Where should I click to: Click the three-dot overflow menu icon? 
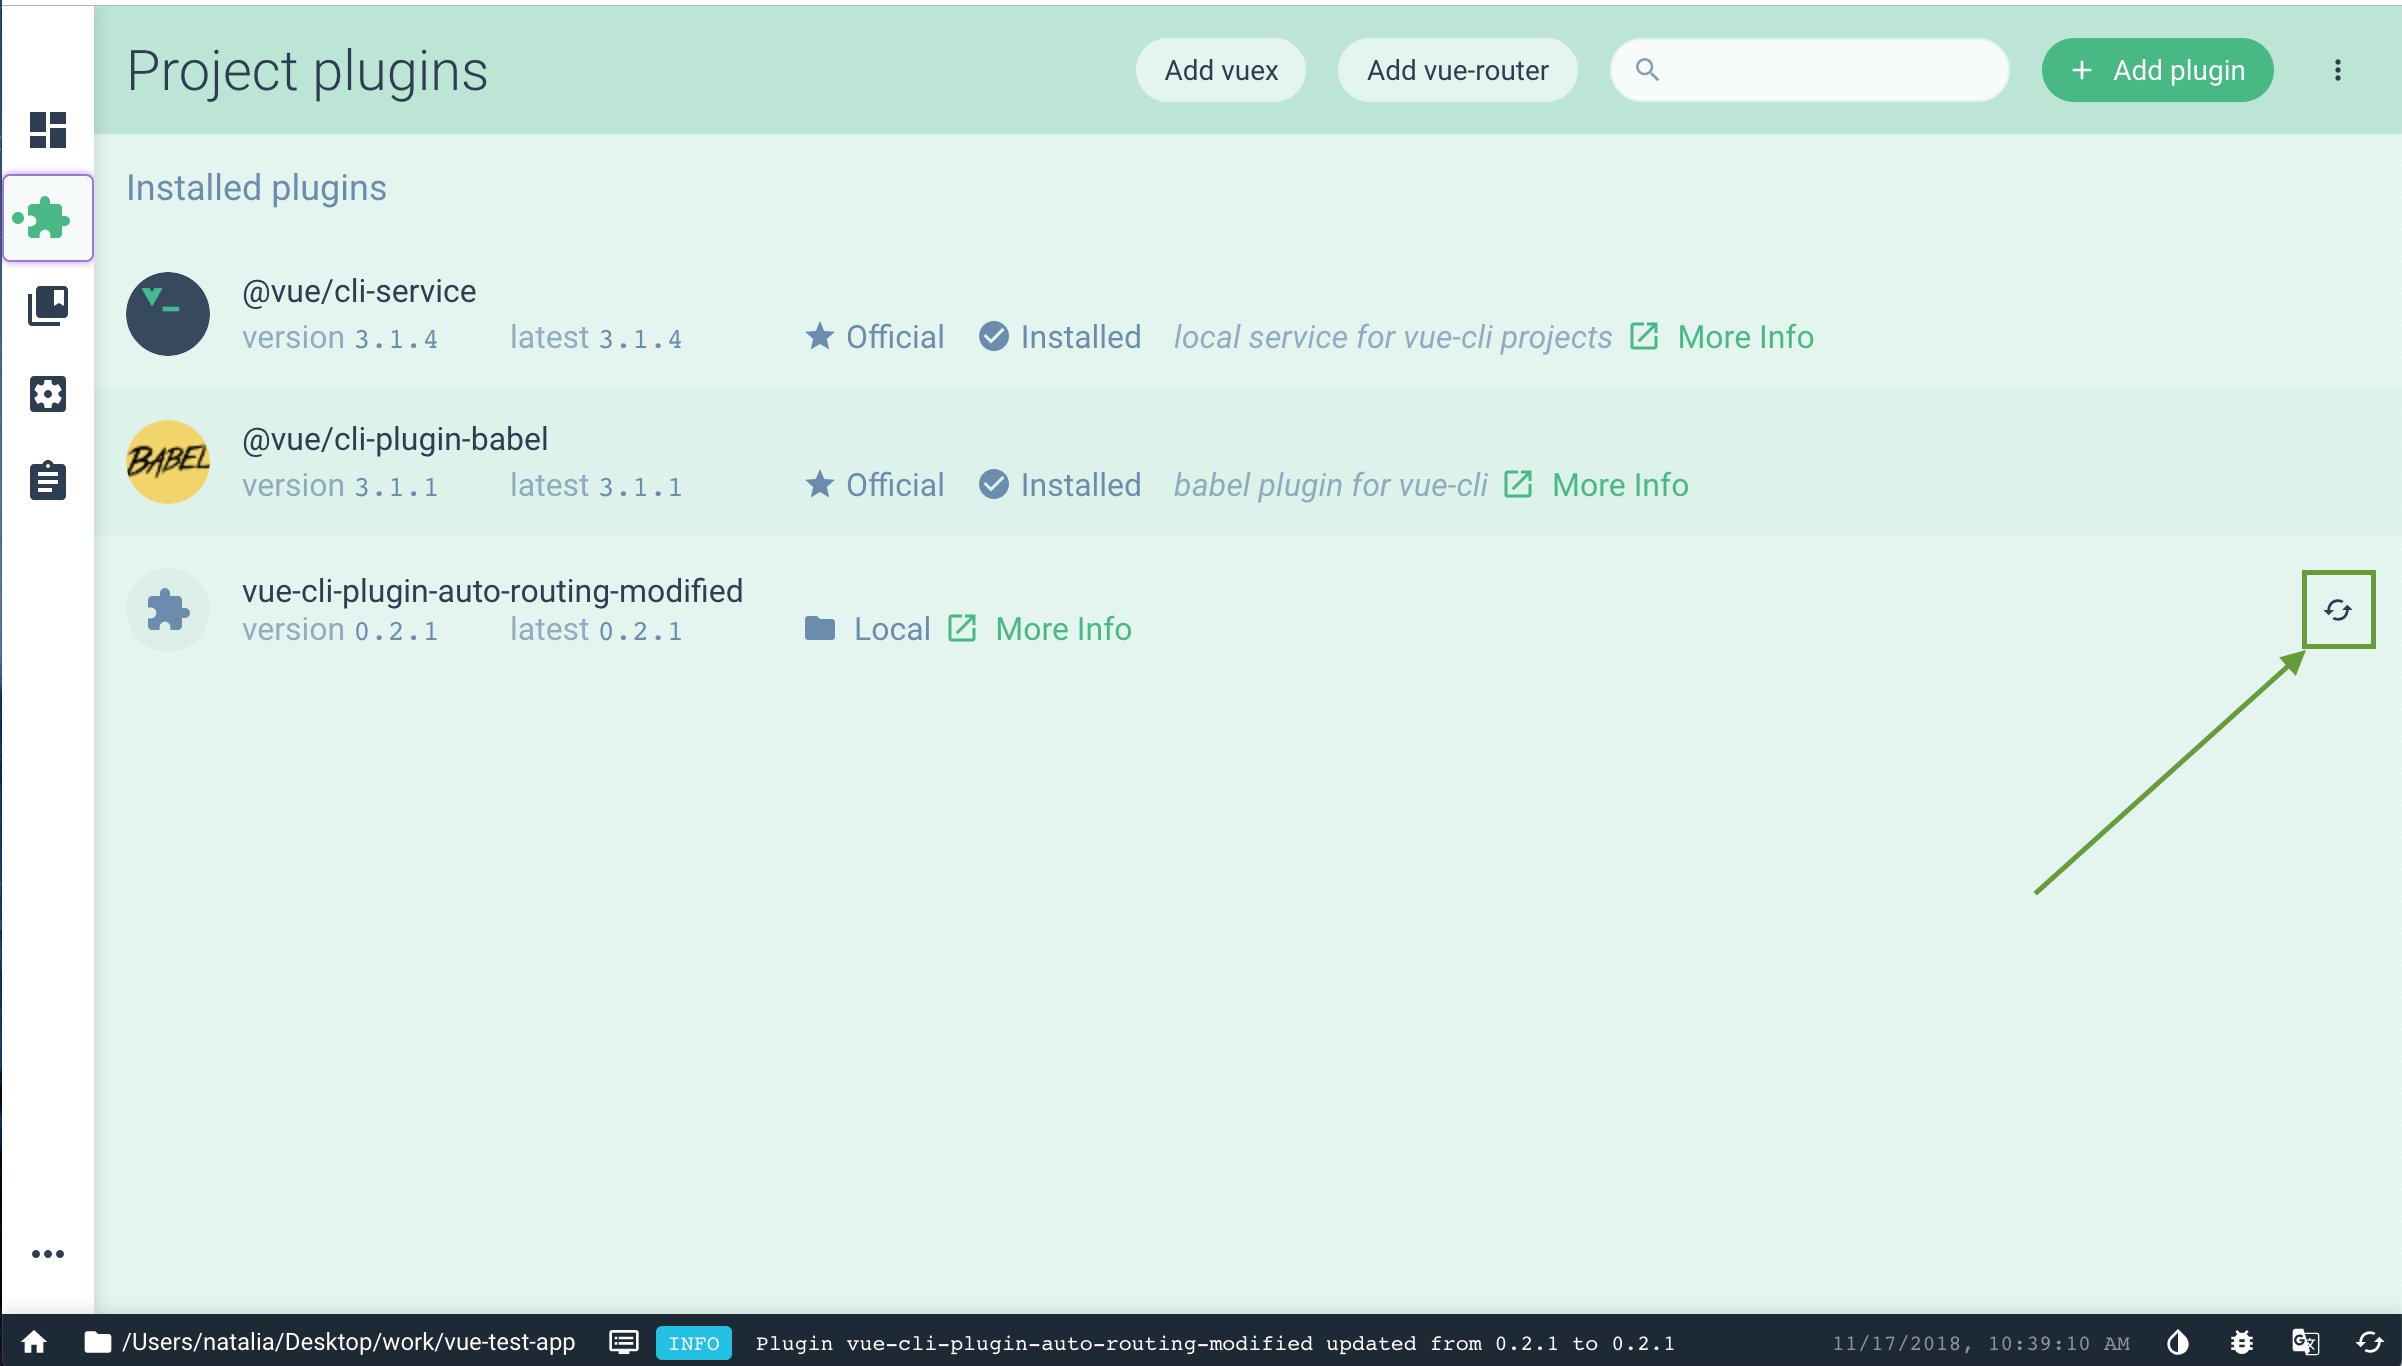(2338, 69)
